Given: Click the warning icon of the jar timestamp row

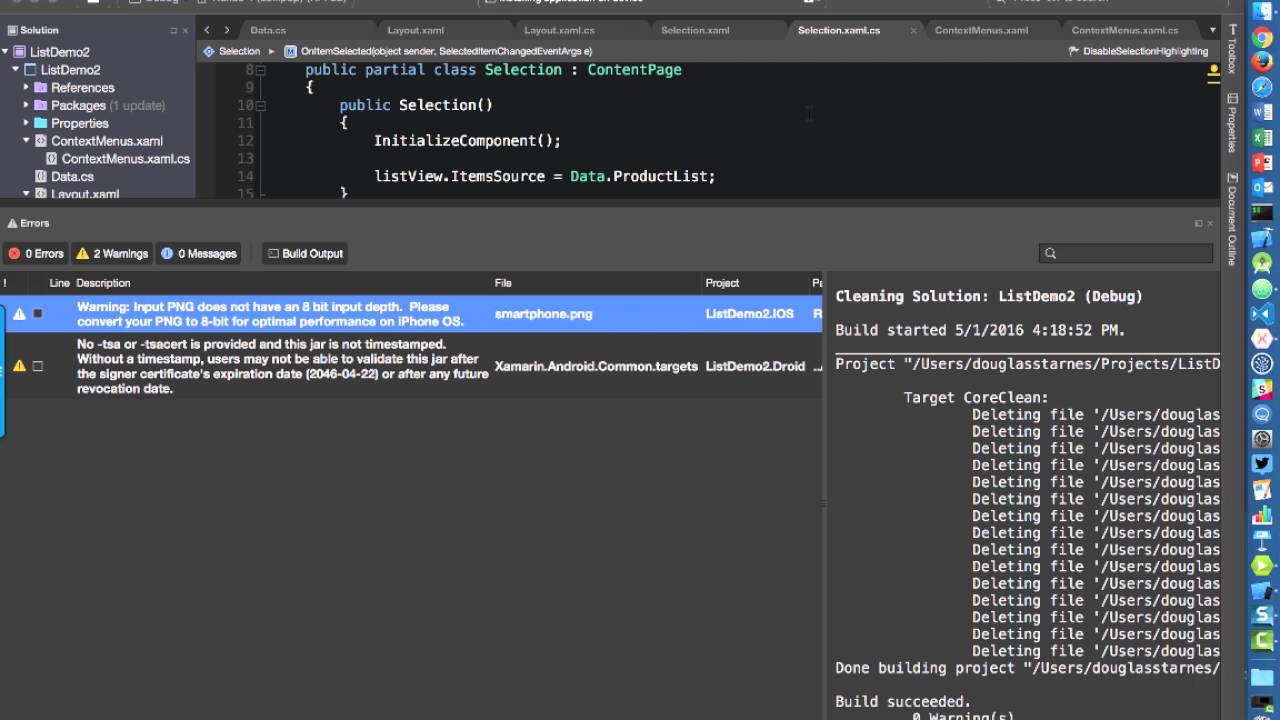Looking at the screenshot, I should [x=19, y=366].
